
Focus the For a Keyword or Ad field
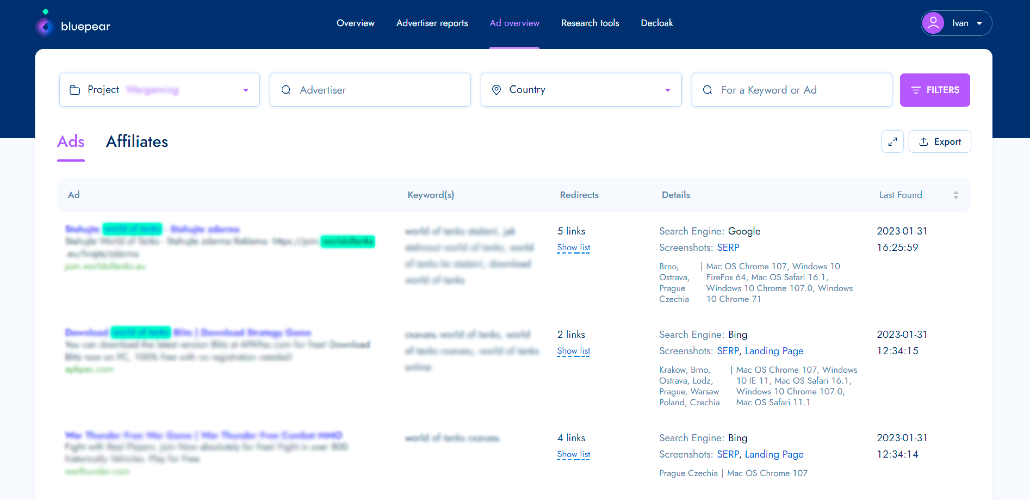click(x=792, y=90)
